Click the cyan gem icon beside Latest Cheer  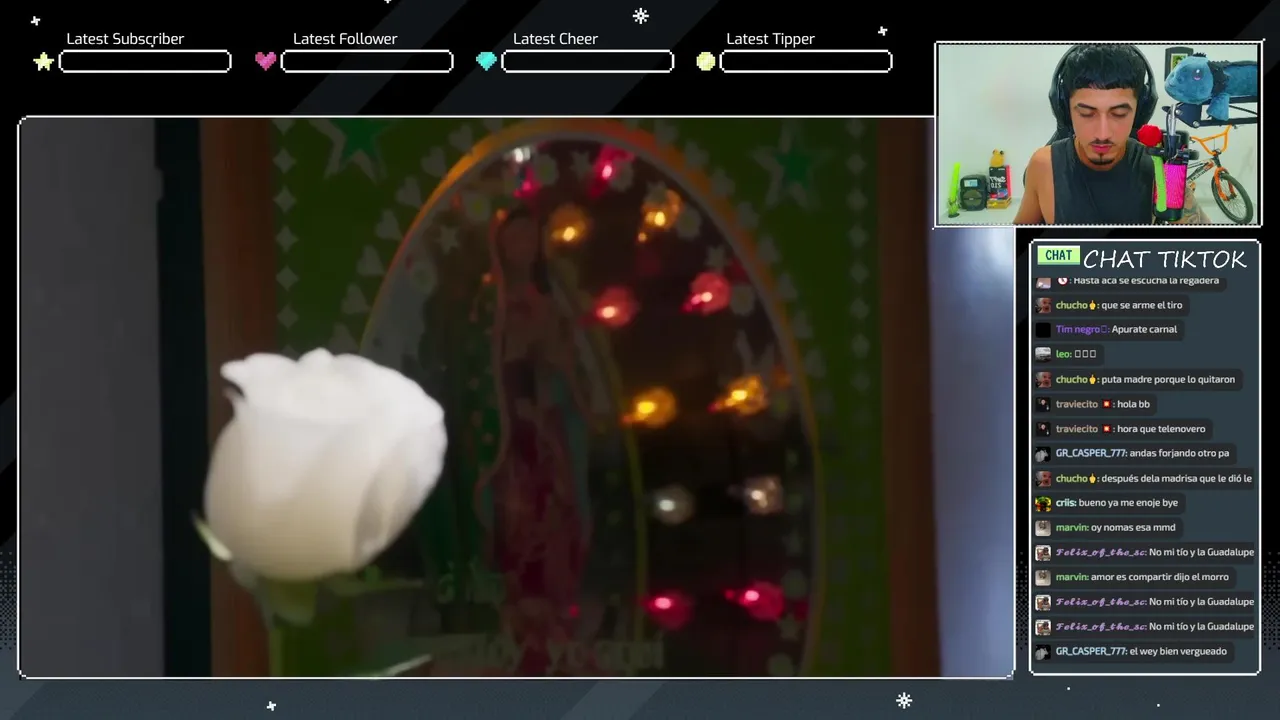click(x=486, y=61)
